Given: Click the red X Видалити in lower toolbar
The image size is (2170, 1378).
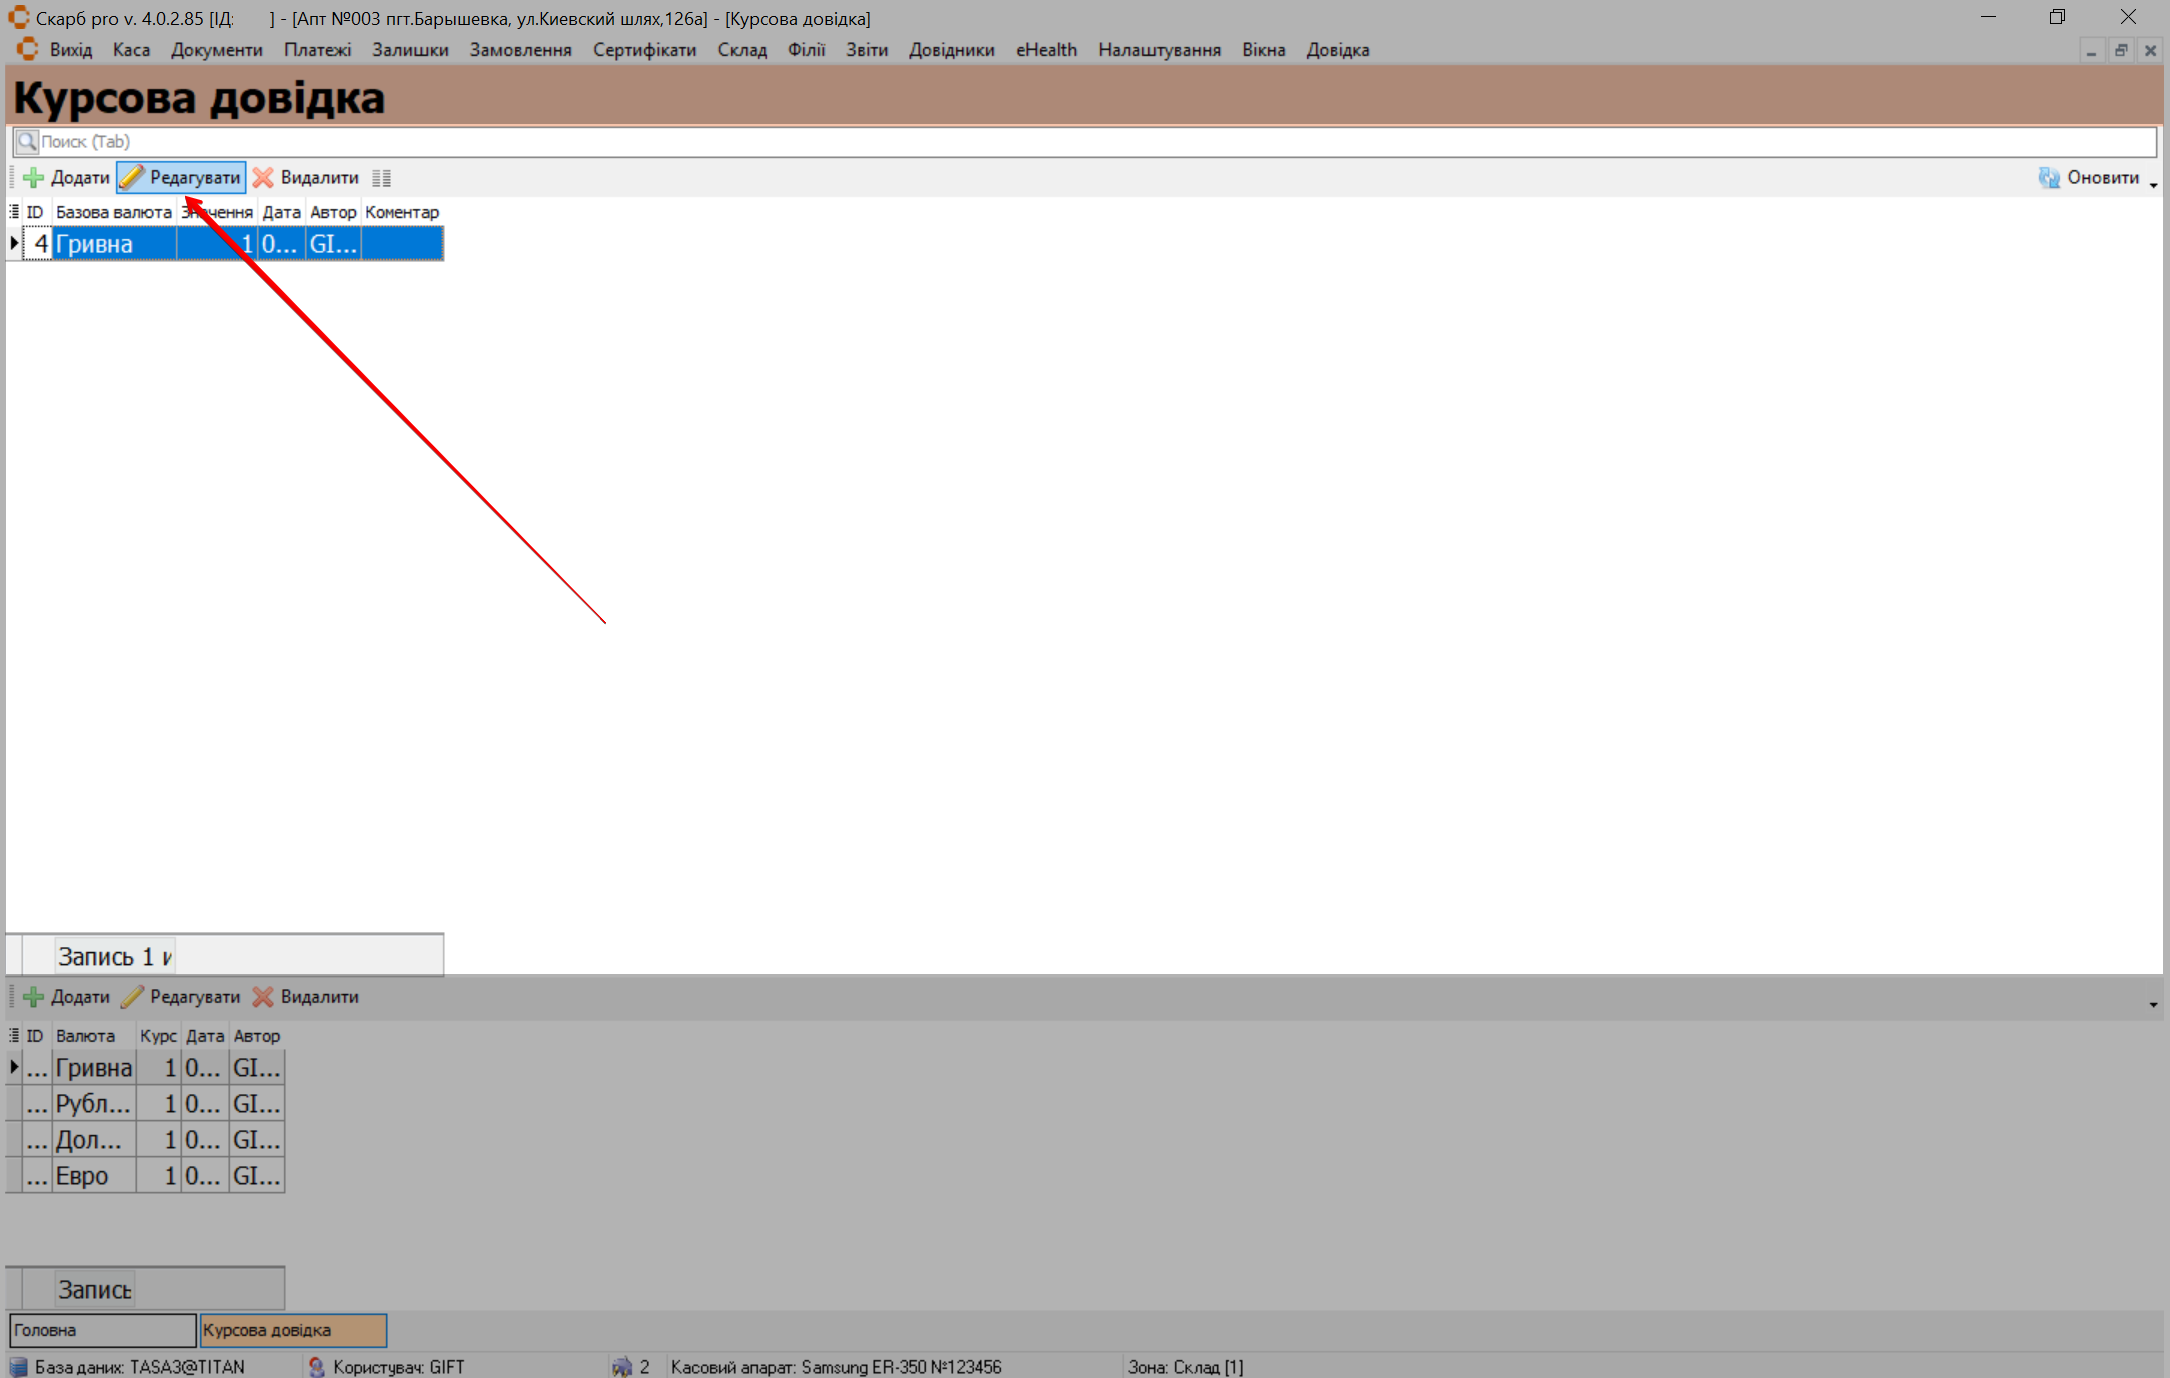Looking at the screenshot, I should pos(263,997).
